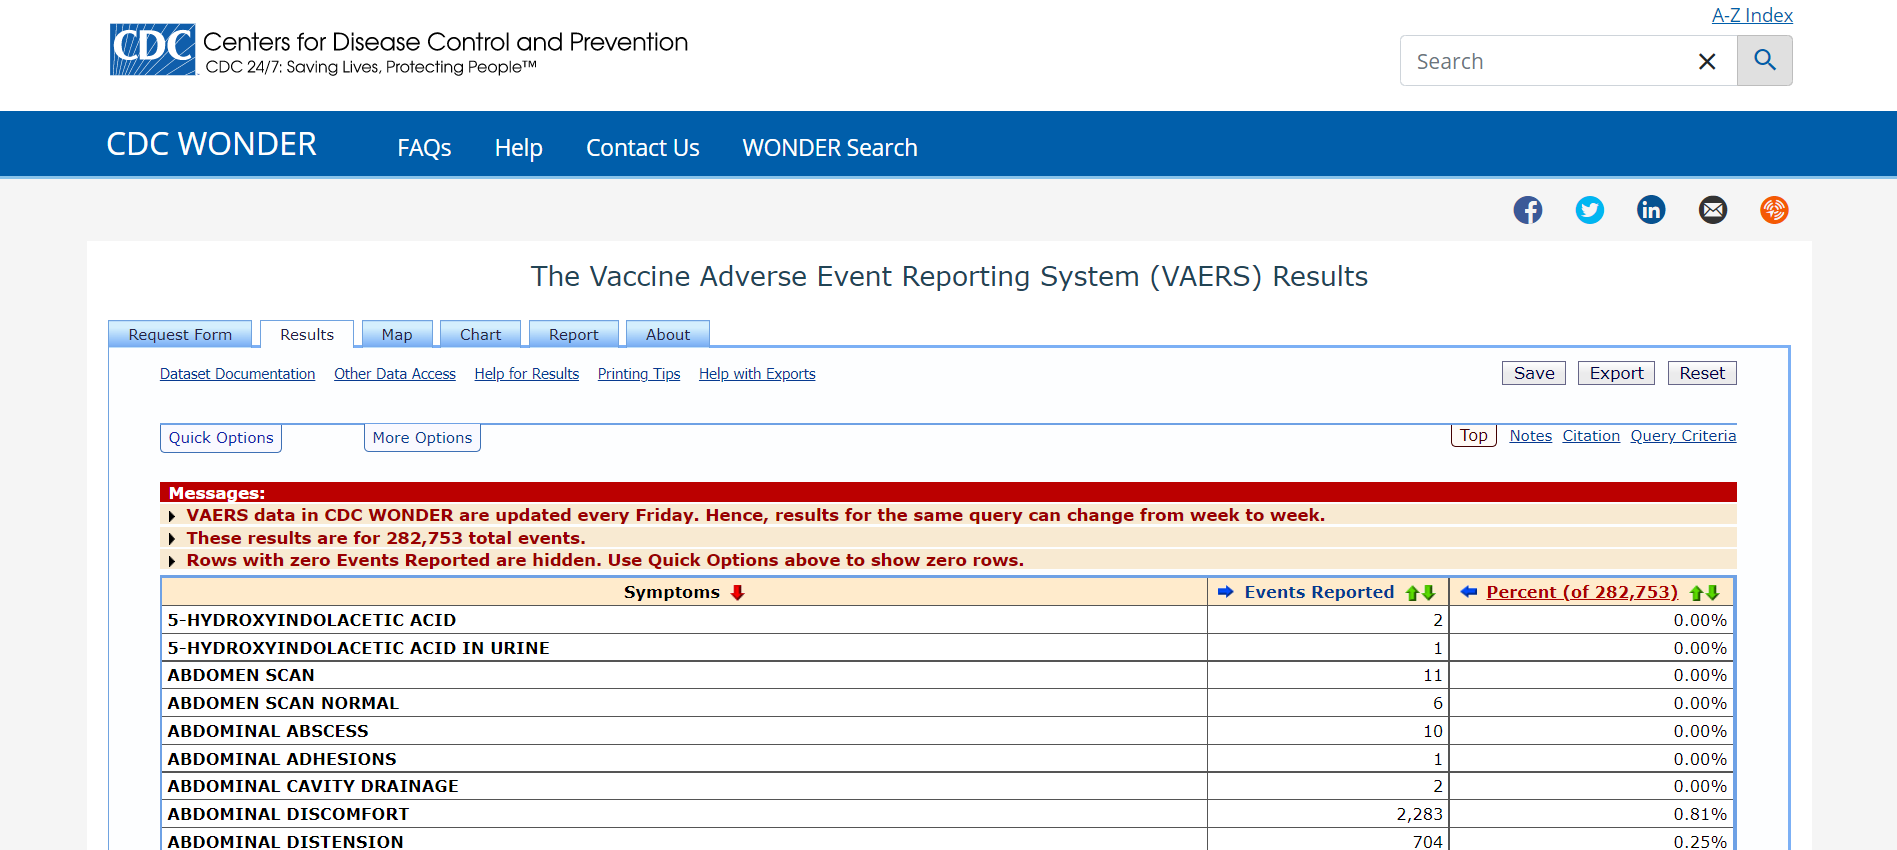This screenshot has width=1897, height=850.
Task: Open Dataset Documentation link
Action: [237, 374]
